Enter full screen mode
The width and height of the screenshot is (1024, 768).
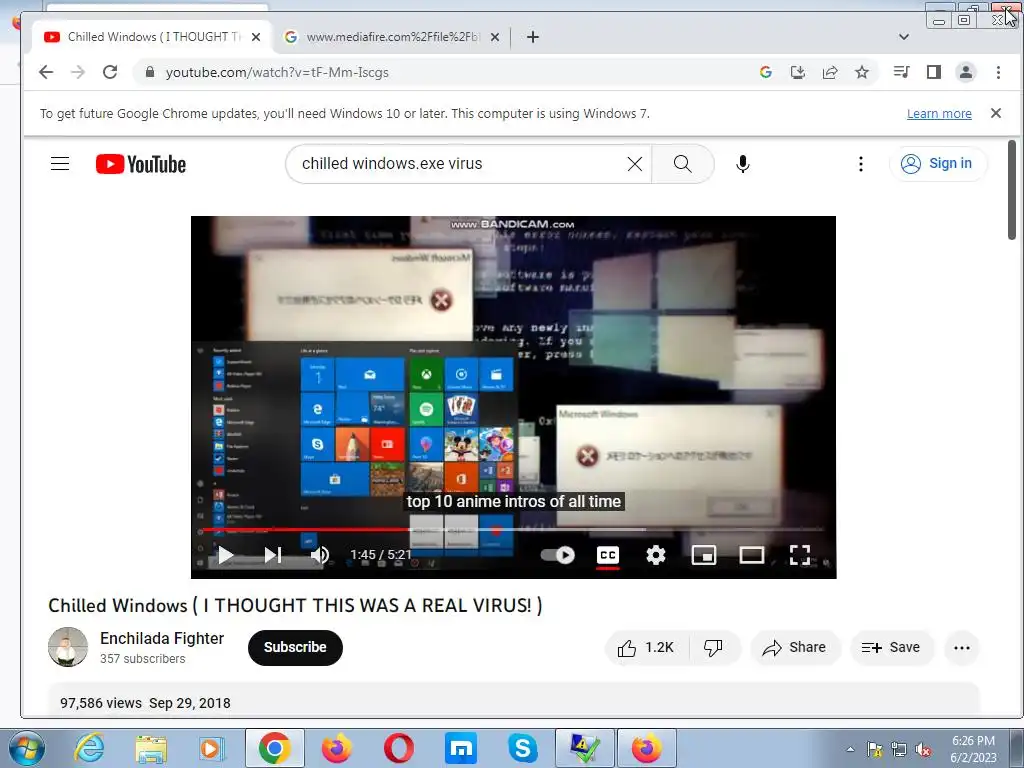[800, 555]
